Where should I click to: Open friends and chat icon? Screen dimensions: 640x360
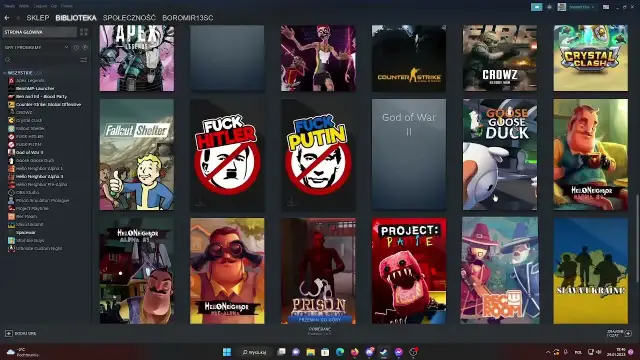[628, 333]
